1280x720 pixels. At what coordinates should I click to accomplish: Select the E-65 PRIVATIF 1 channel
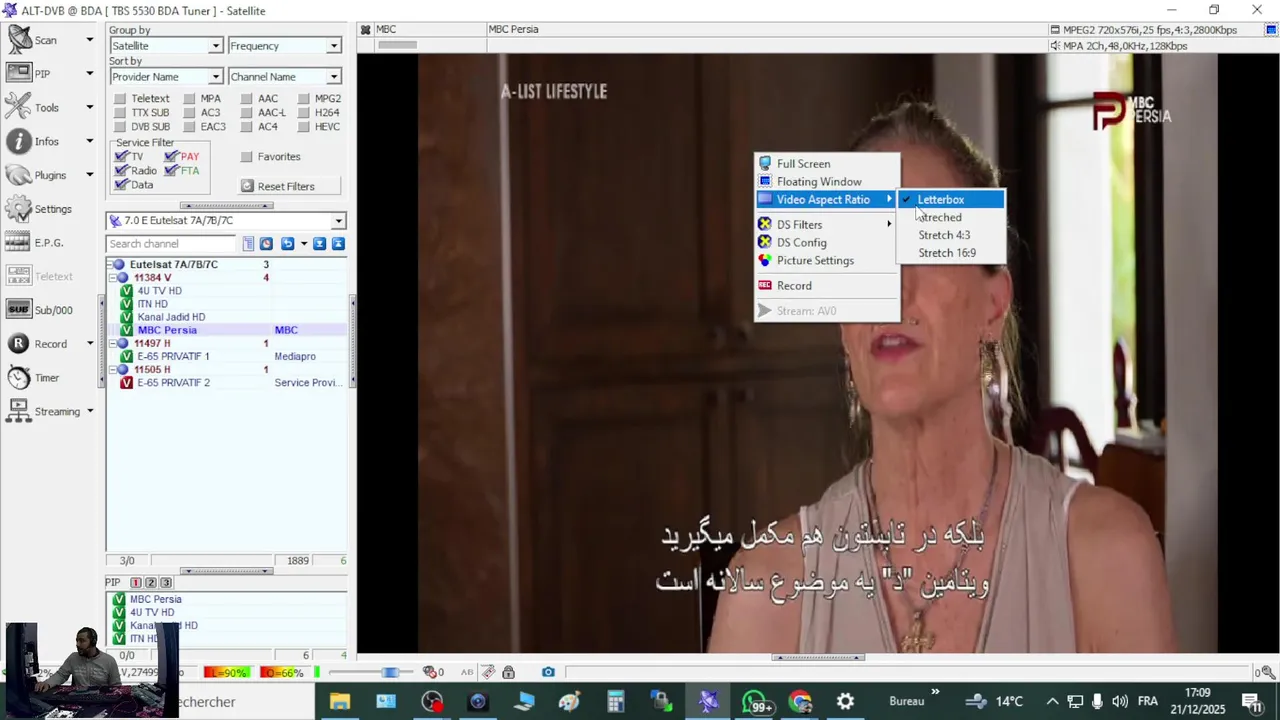[x=173, y=356]
